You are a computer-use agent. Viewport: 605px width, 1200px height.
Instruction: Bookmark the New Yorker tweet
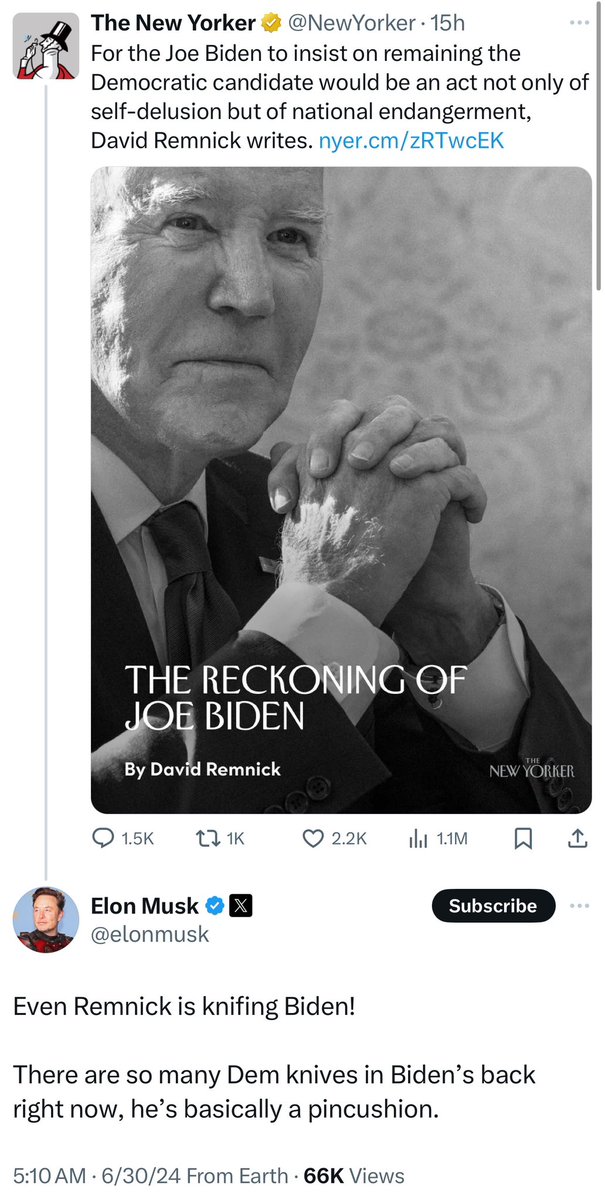click(522, 840)
